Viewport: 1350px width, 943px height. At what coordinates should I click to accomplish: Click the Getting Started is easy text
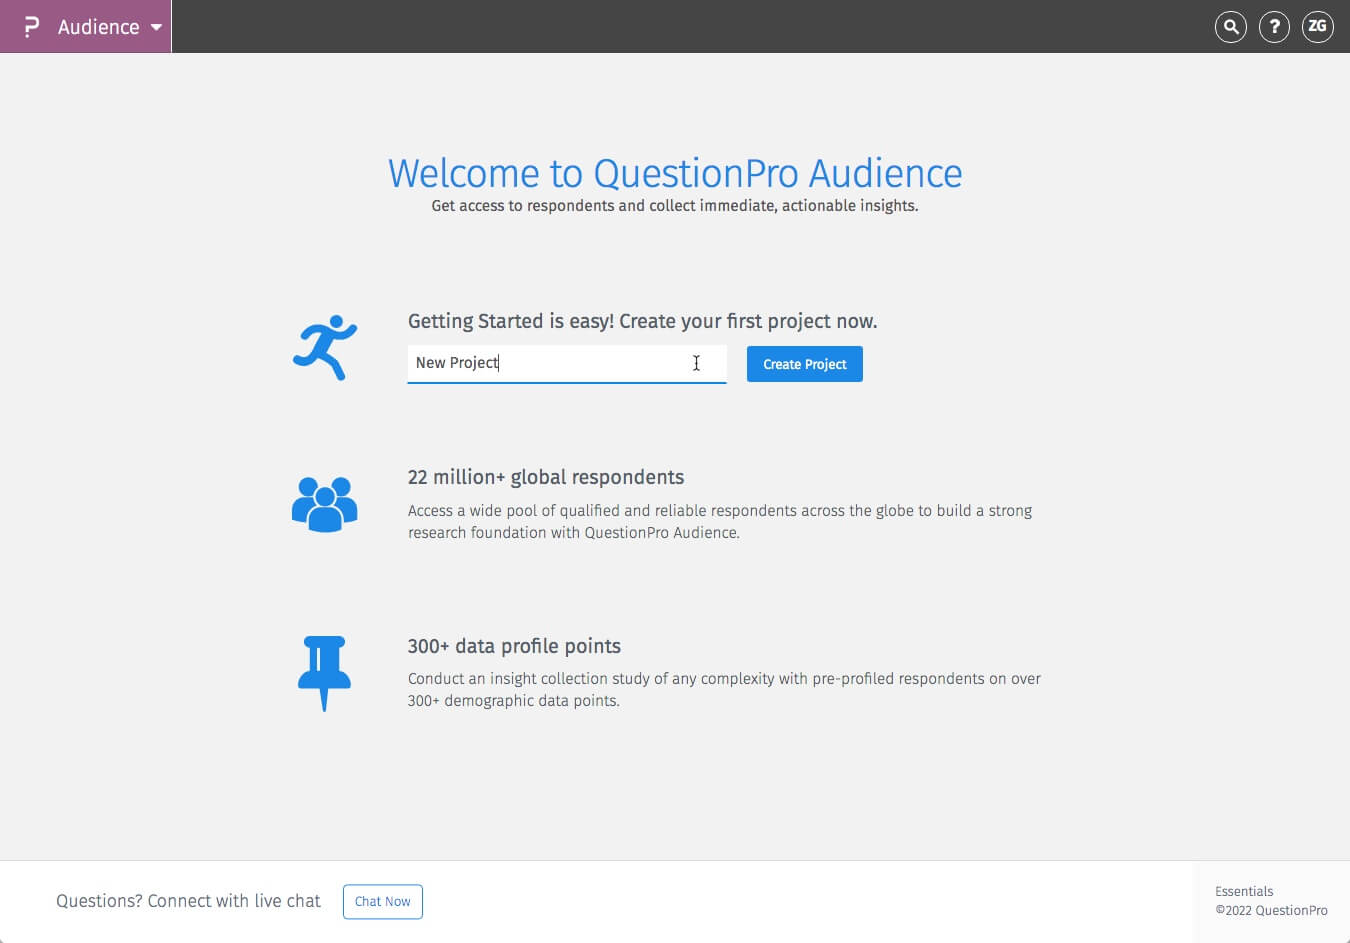pyautogui.click(x=642, y=321)
